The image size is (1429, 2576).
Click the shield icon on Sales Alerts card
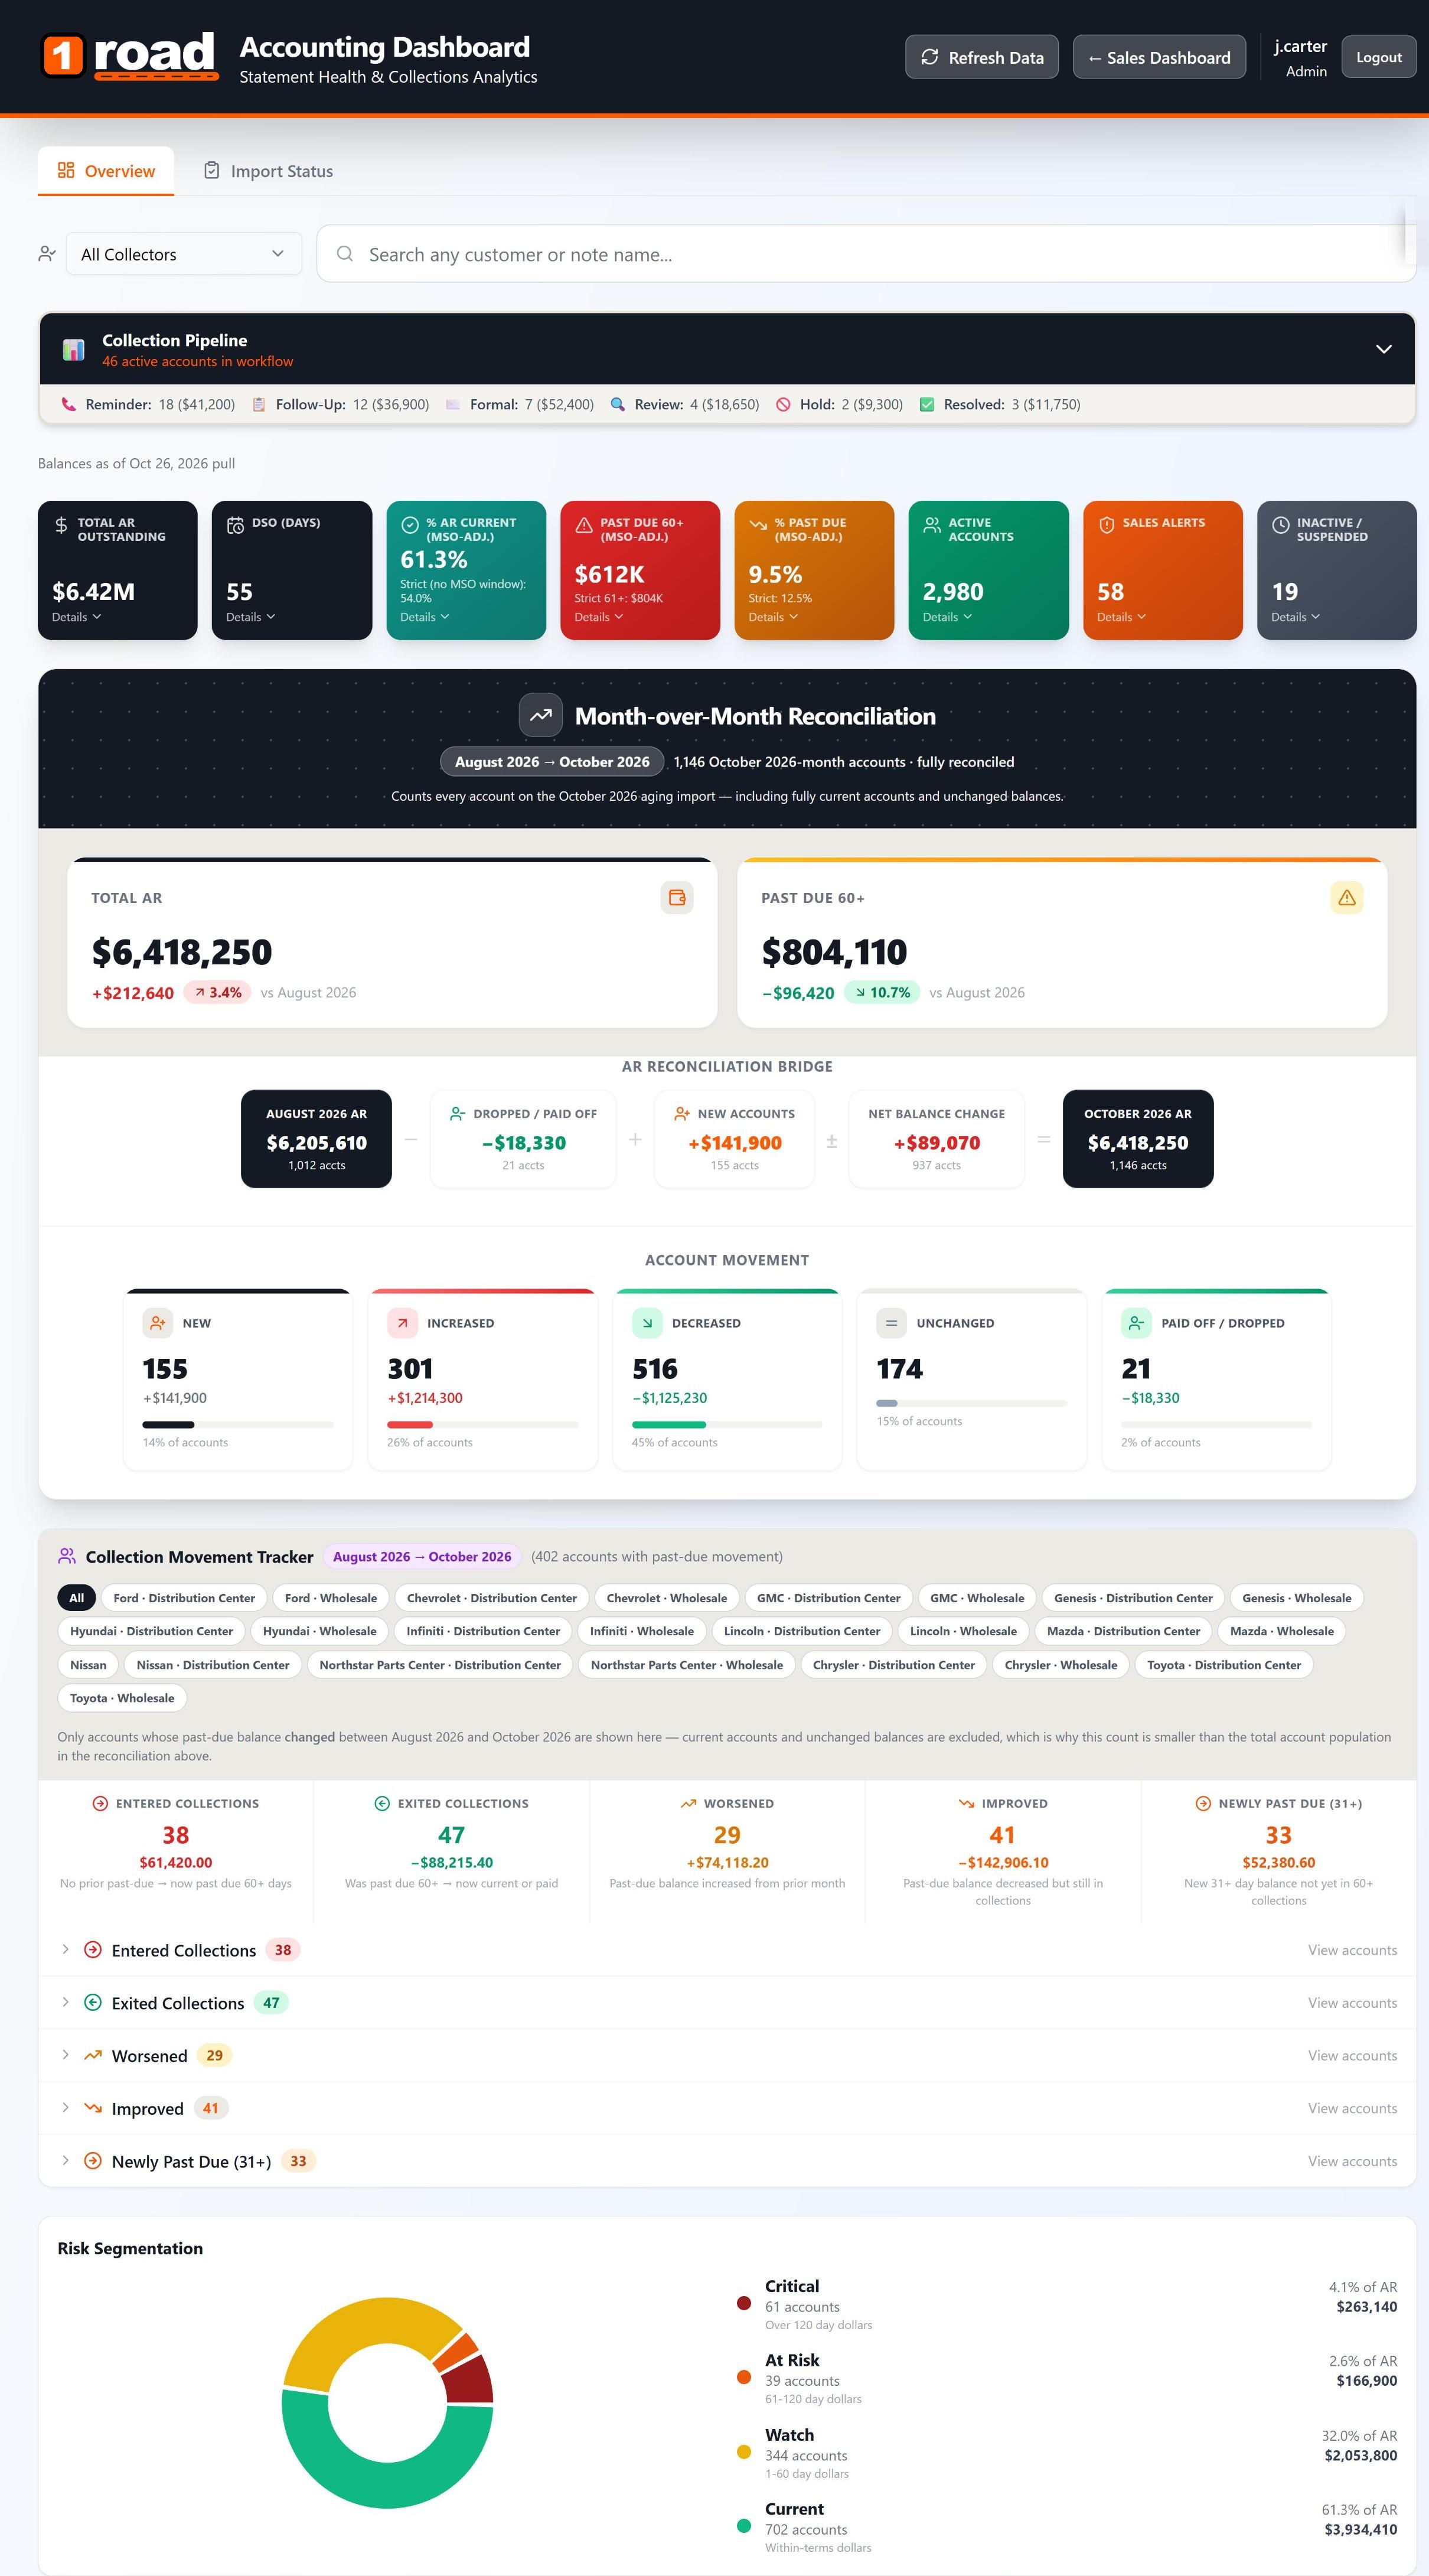pos(1106,525)
